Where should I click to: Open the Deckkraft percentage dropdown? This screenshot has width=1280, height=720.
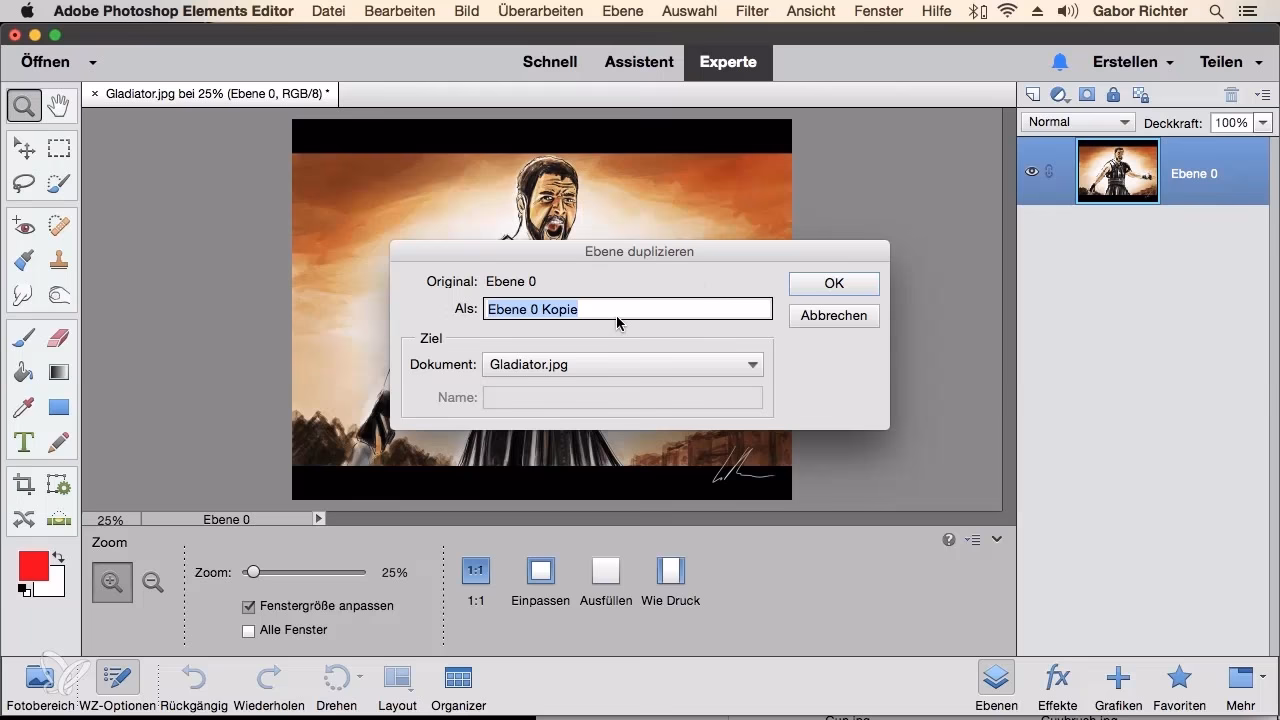click(1263, 122)
